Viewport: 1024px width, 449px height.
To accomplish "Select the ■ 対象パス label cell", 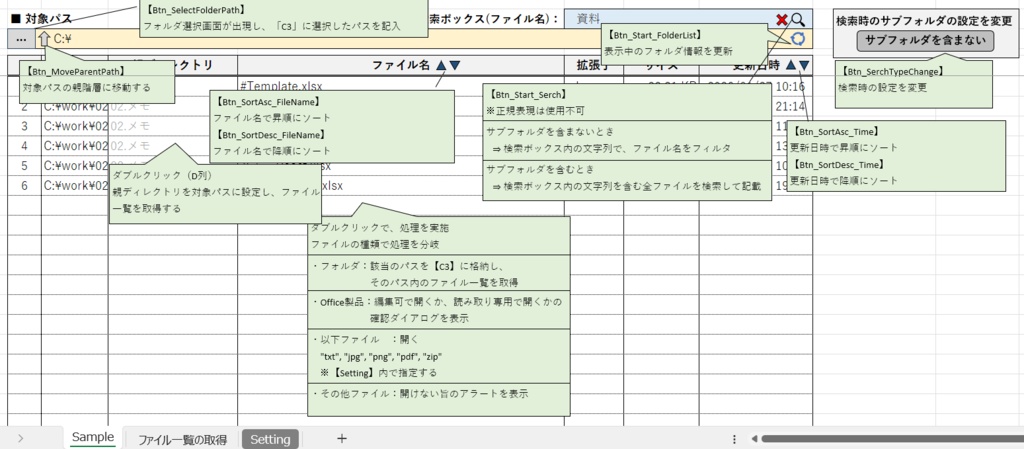I will pos(42,20).
